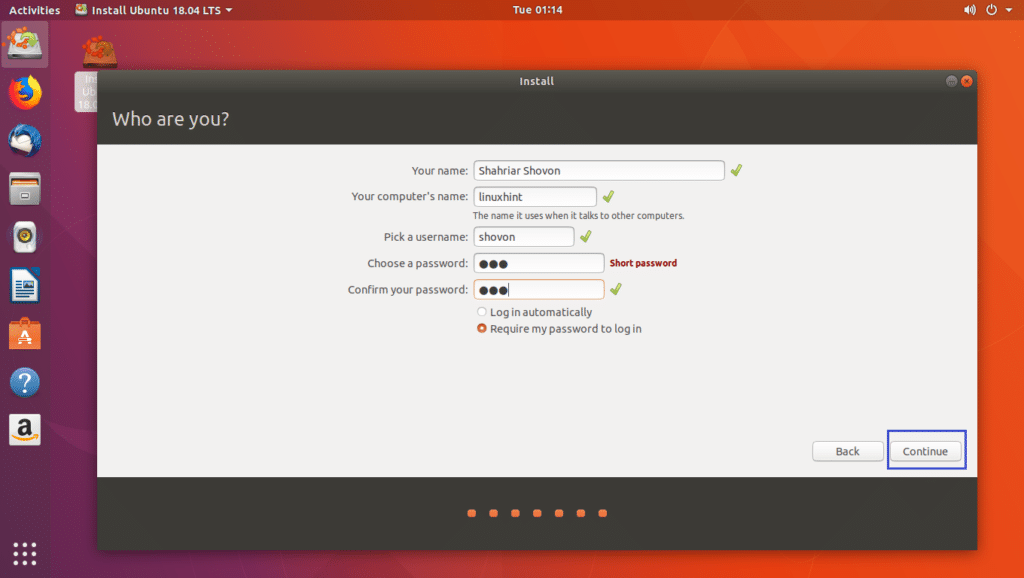Go Back to the previous step
Viewport: 1024px width, 578px height.
point(847,451)
